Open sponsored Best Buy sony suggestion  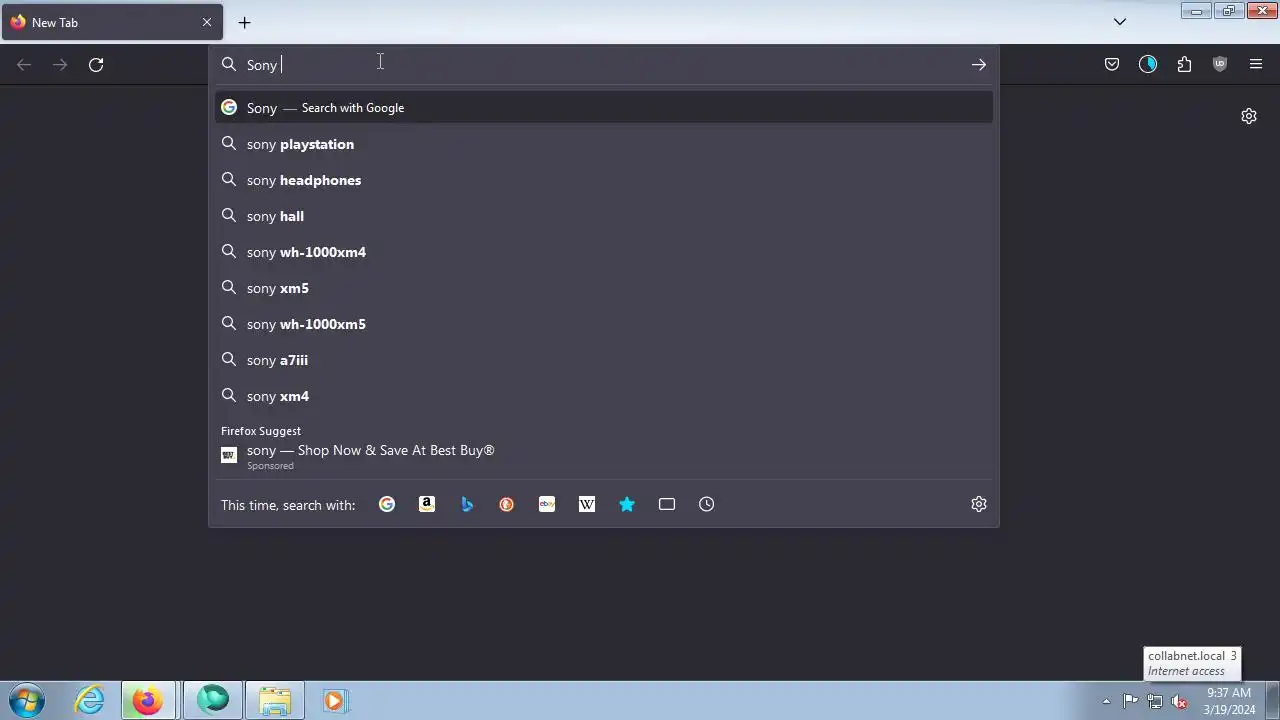pyautogui.click(x=604, y=456)
